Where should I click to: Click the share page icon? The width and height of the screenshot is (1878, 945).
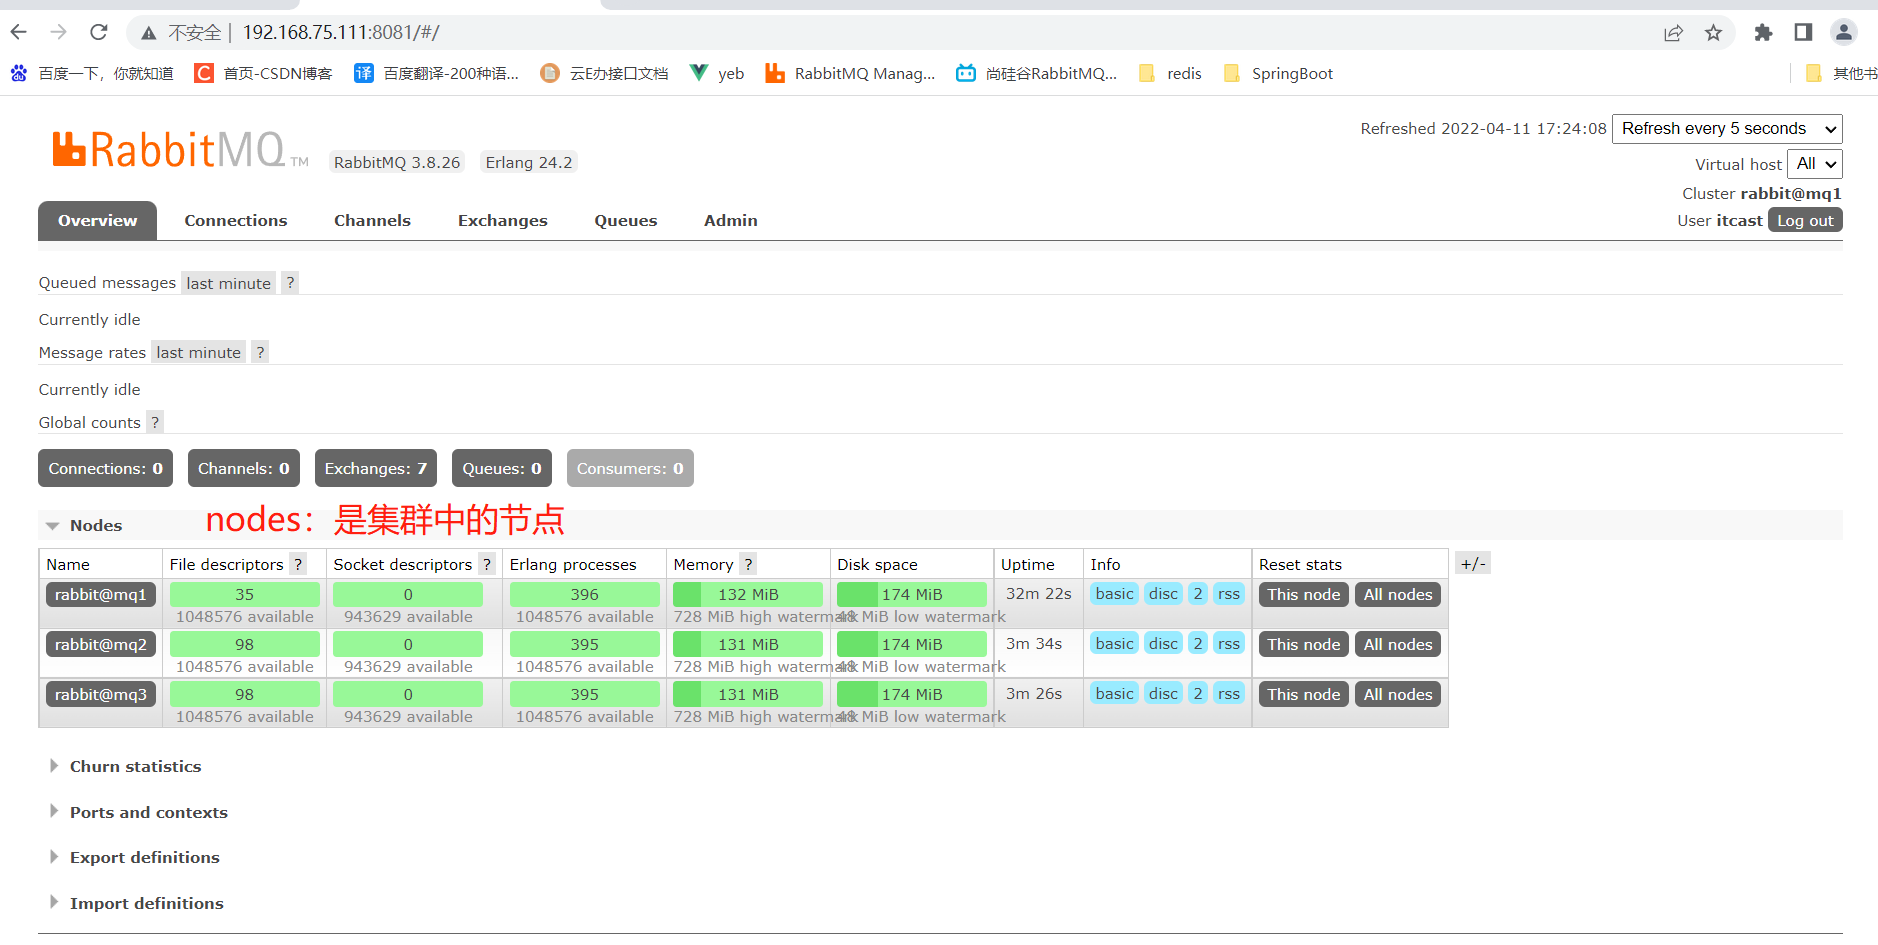coord(1673,33)
